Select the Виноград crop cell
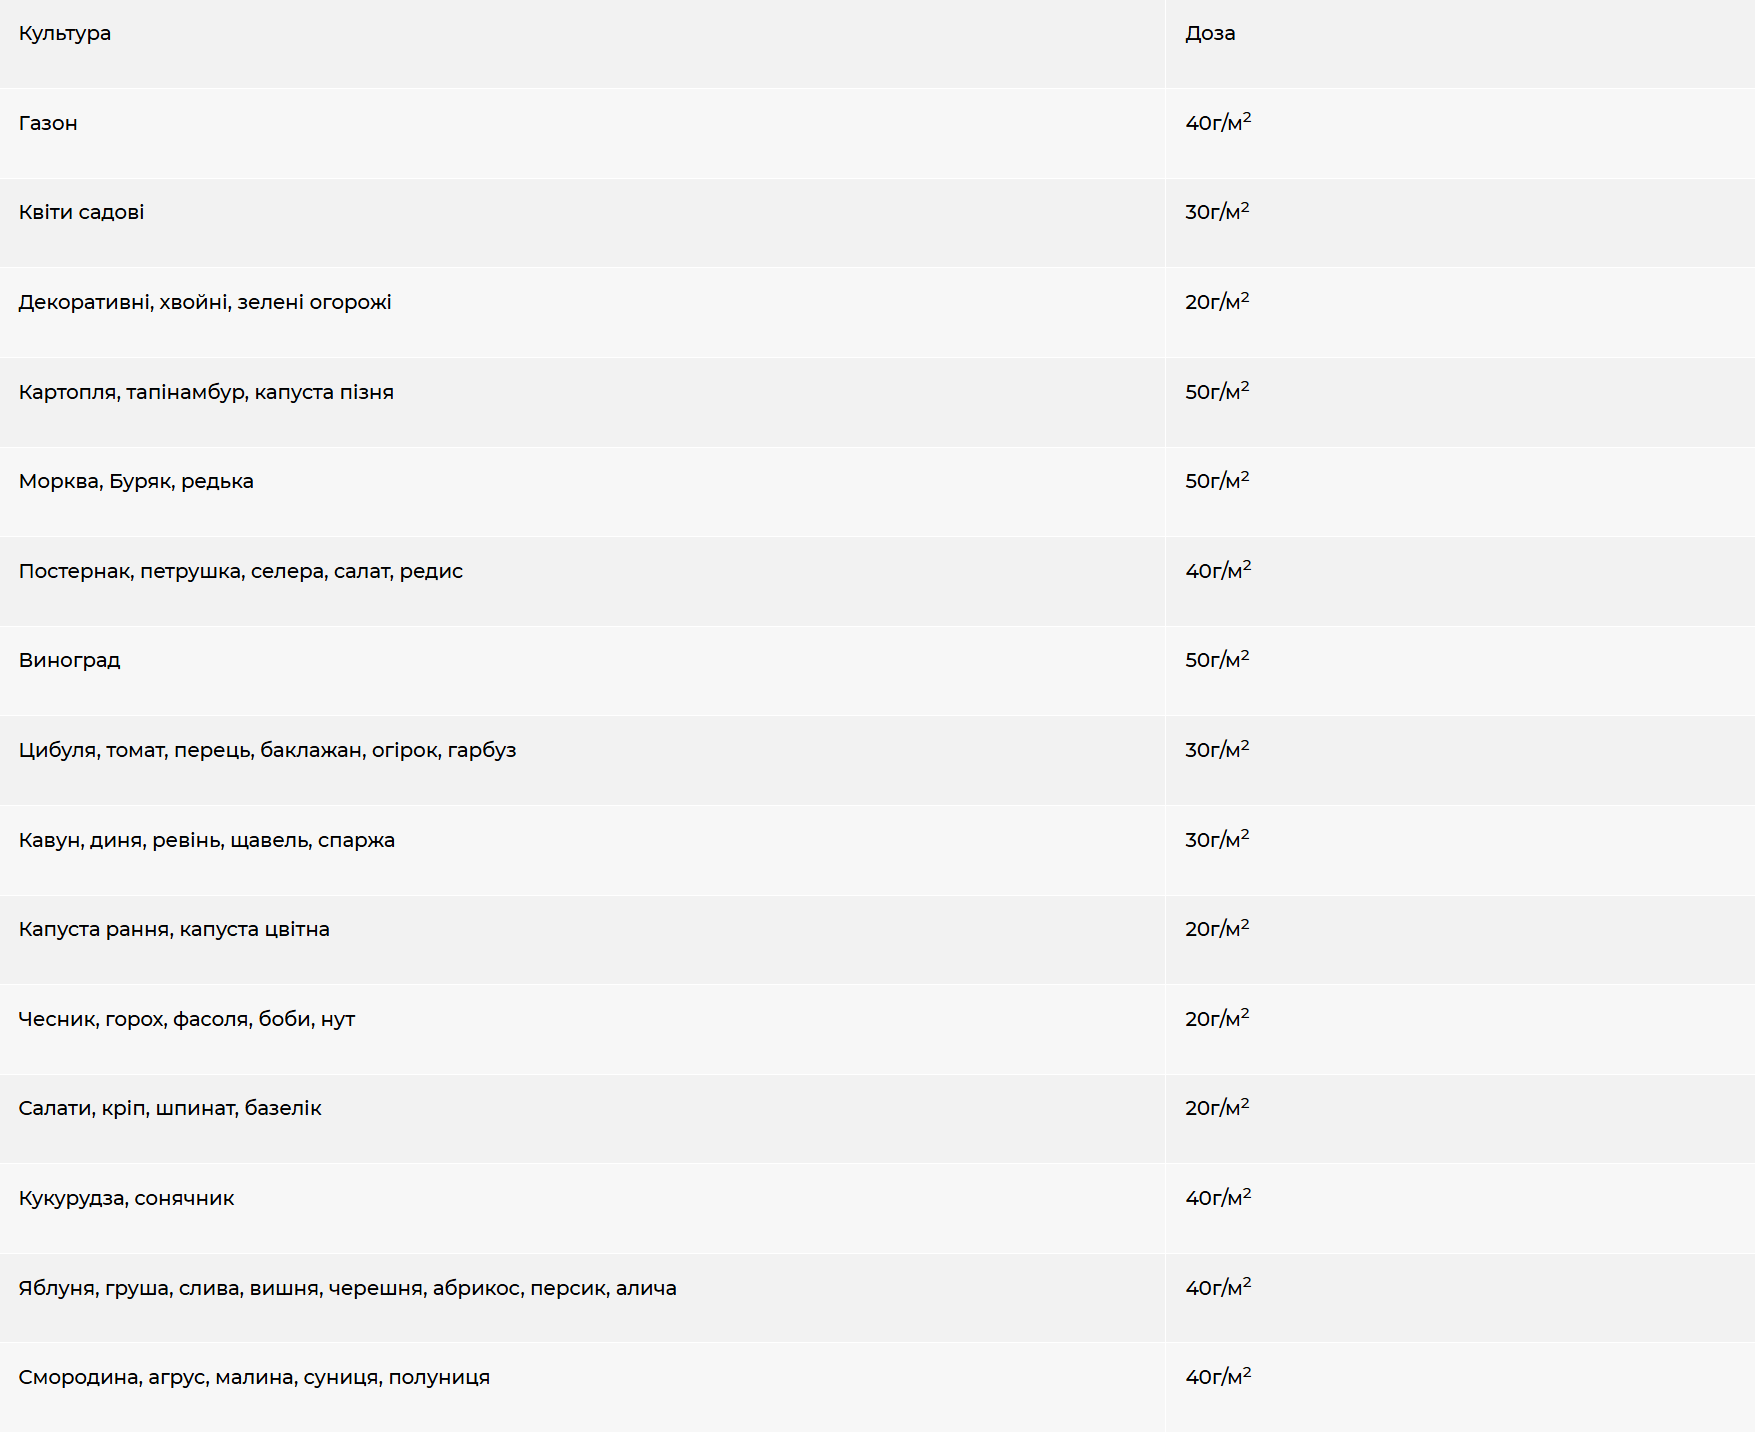Image resolution: width=1756 pixels, height=1438 pixels. [70, 661]
